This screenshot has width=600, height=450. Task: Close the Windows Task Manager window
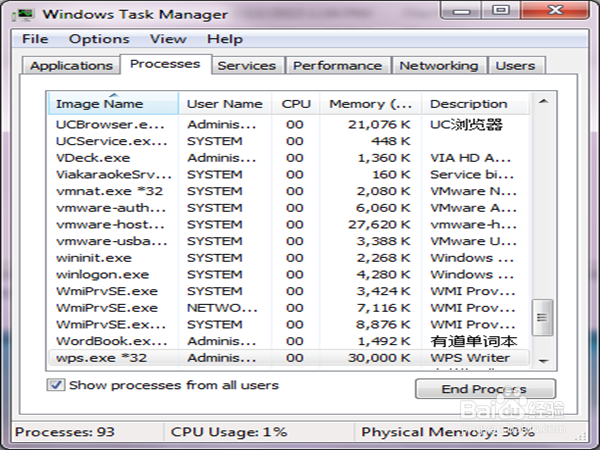(x=555, y=10)
